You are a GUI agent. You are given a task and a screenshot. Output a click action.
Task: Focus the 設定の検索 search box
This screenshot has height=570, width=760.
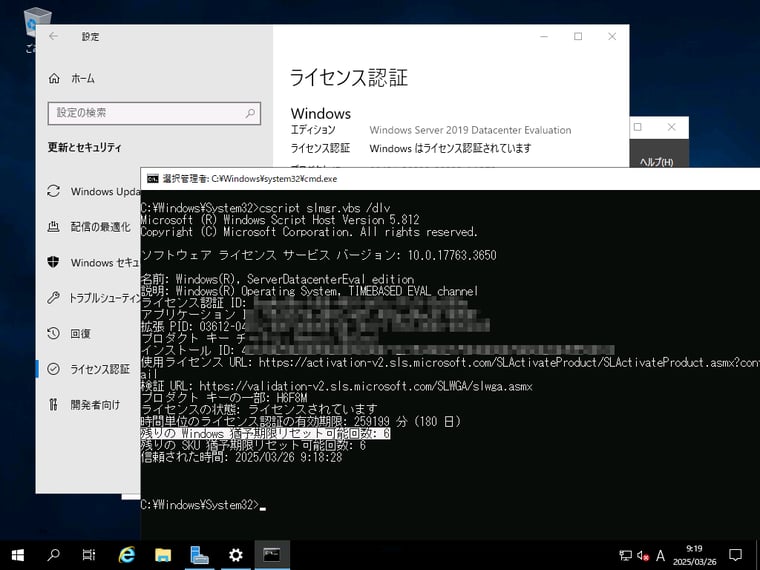pos(154,113)
